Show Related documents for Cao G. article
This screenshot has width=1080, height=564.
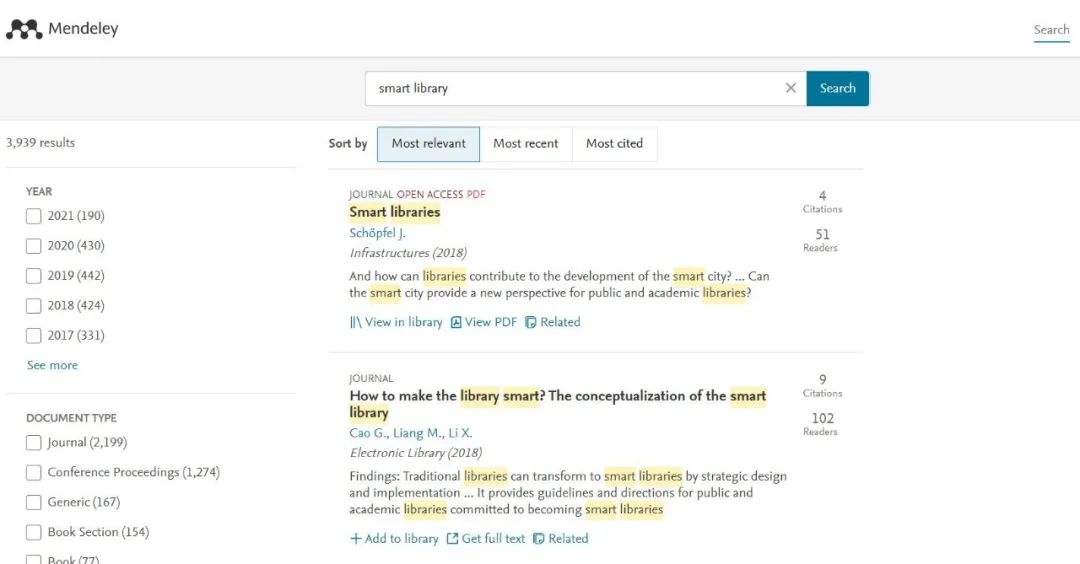[561, 538]
